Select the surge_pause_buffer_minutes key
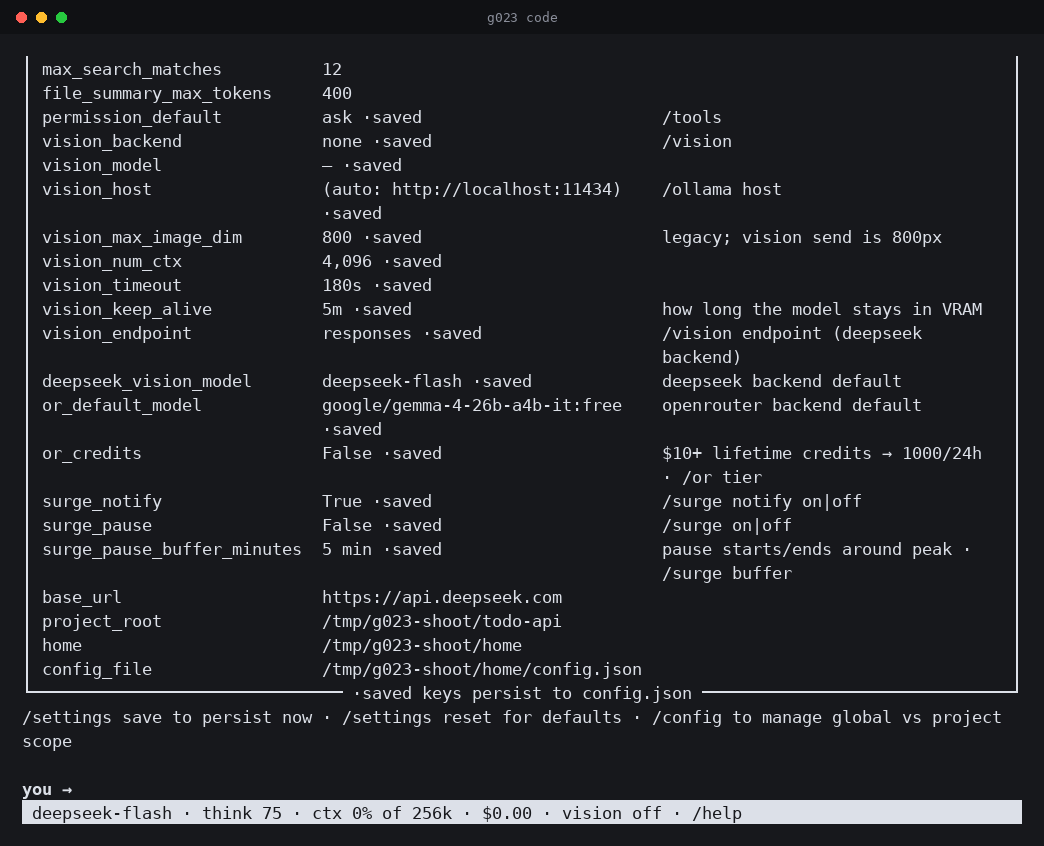The image size is (1044, 846). (x=172, y=548)
